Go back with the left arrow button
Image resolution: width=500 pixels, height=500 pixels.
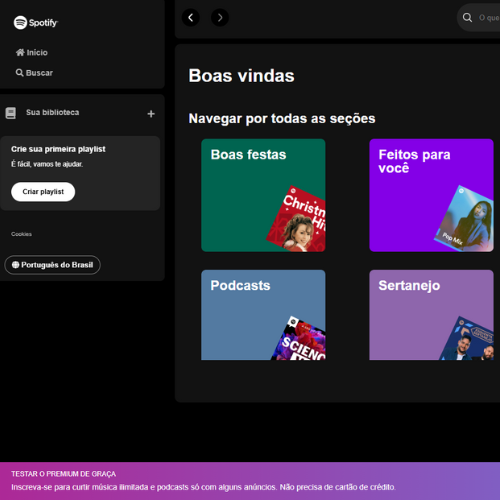pos(191,17)
